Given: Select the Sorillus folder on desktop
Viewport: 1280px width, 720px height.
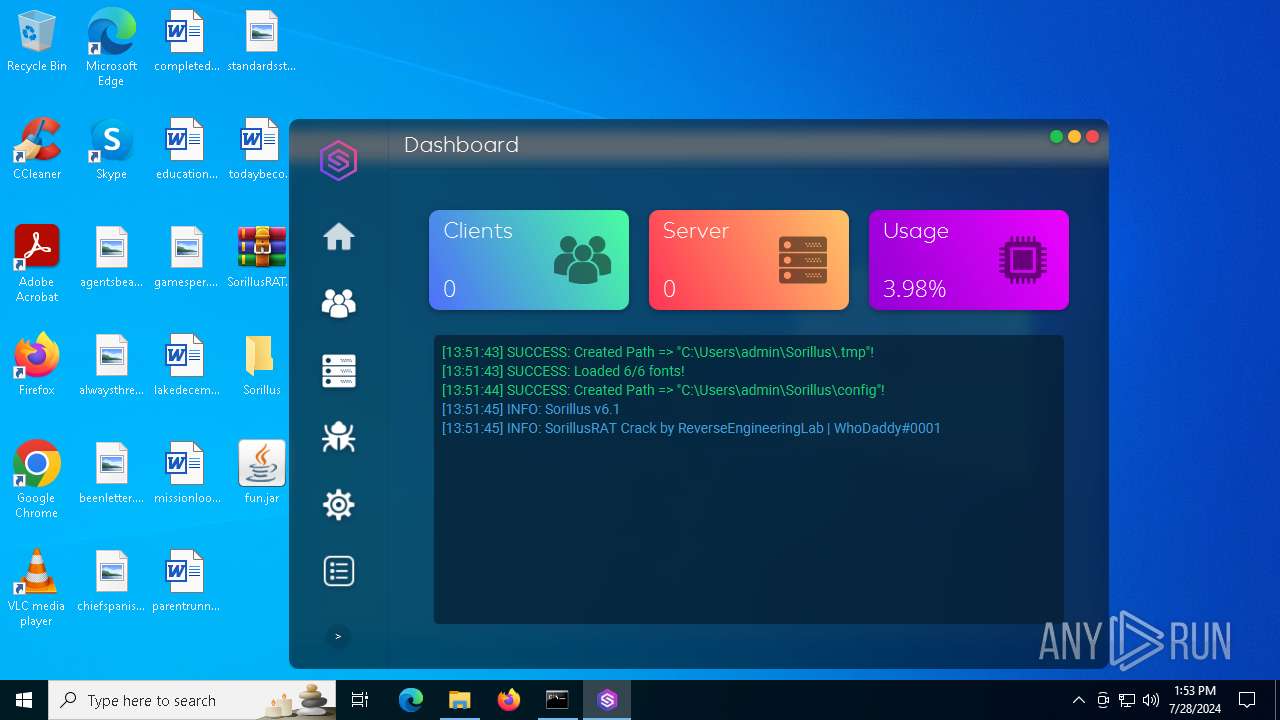Looking at the screenshot, I should pos(262,365).
